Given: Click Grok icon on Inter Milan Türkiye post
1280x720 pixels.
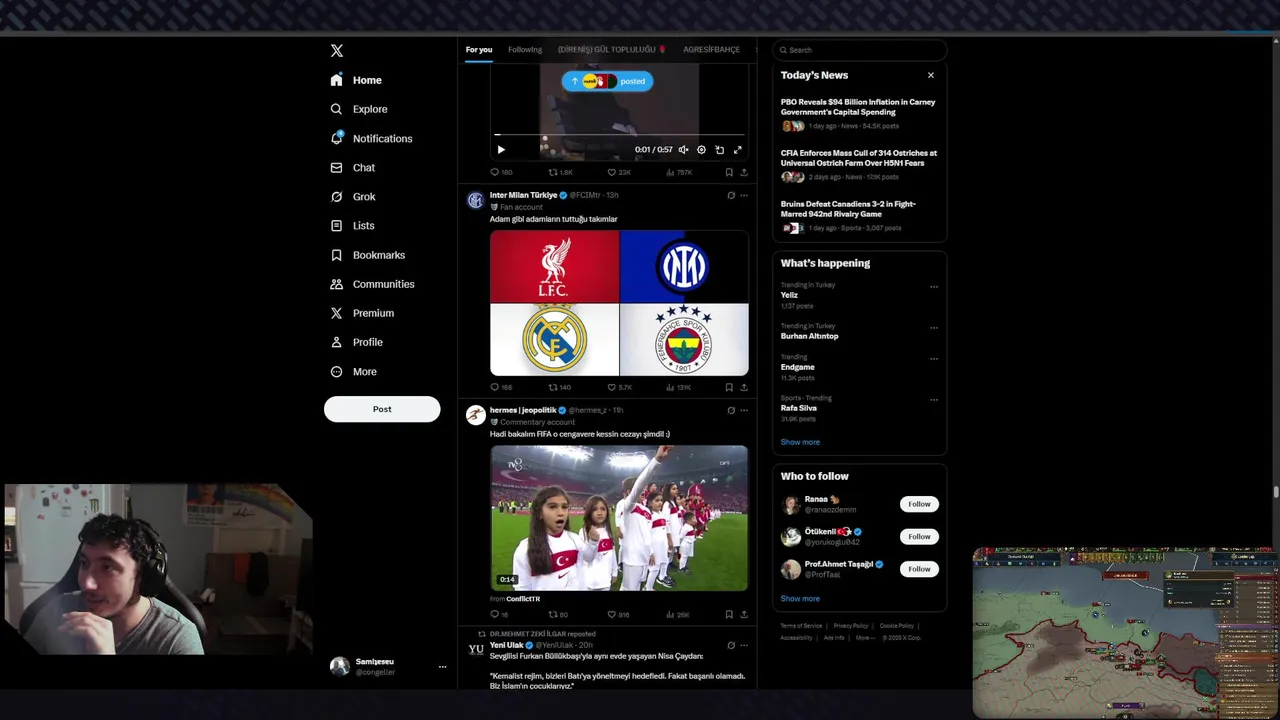Looking at the screenshot, I should pos(731,196).
